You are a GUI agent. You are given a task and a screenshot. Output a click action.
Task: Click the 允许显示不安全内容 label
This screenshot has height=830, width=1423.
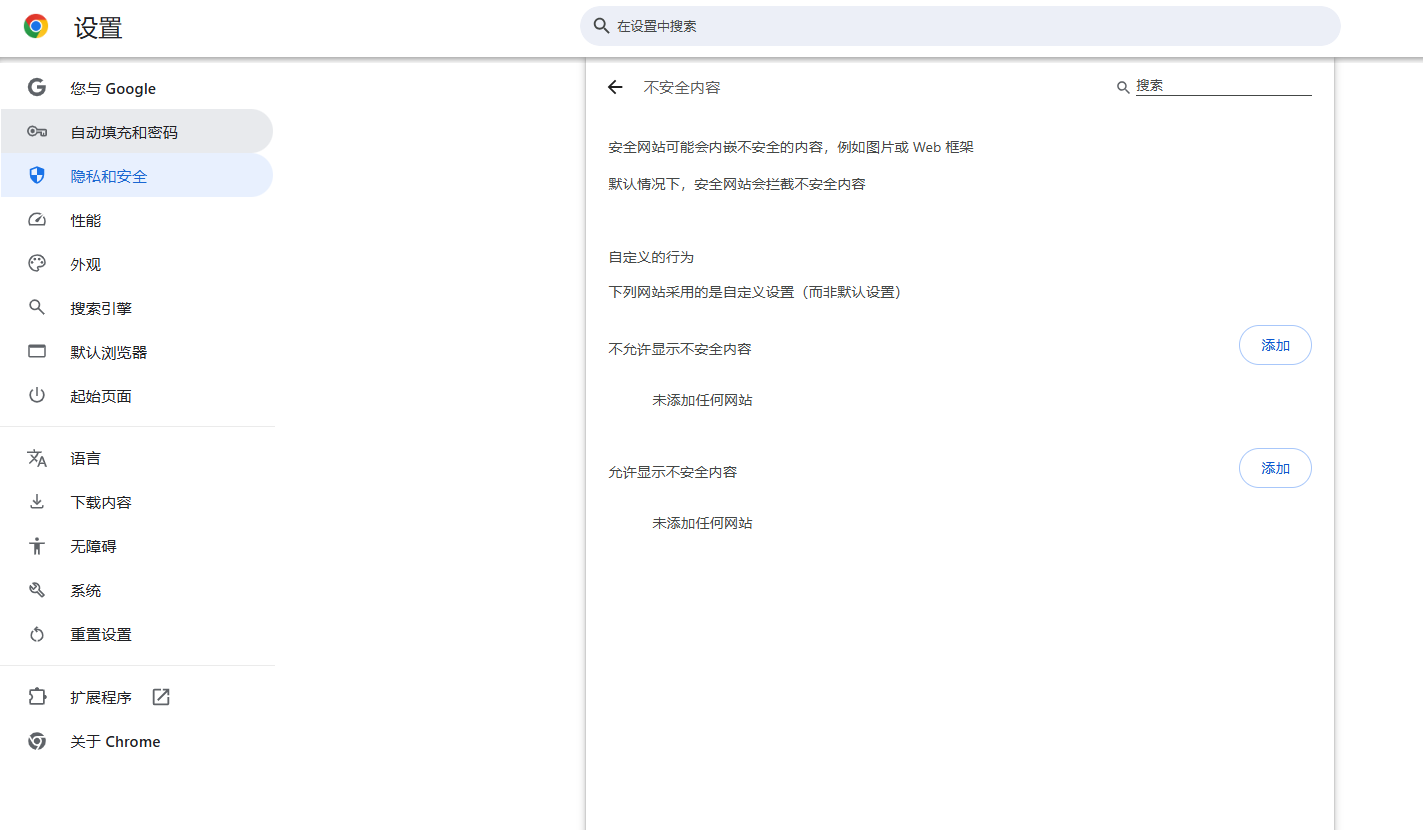coord(672,472)
